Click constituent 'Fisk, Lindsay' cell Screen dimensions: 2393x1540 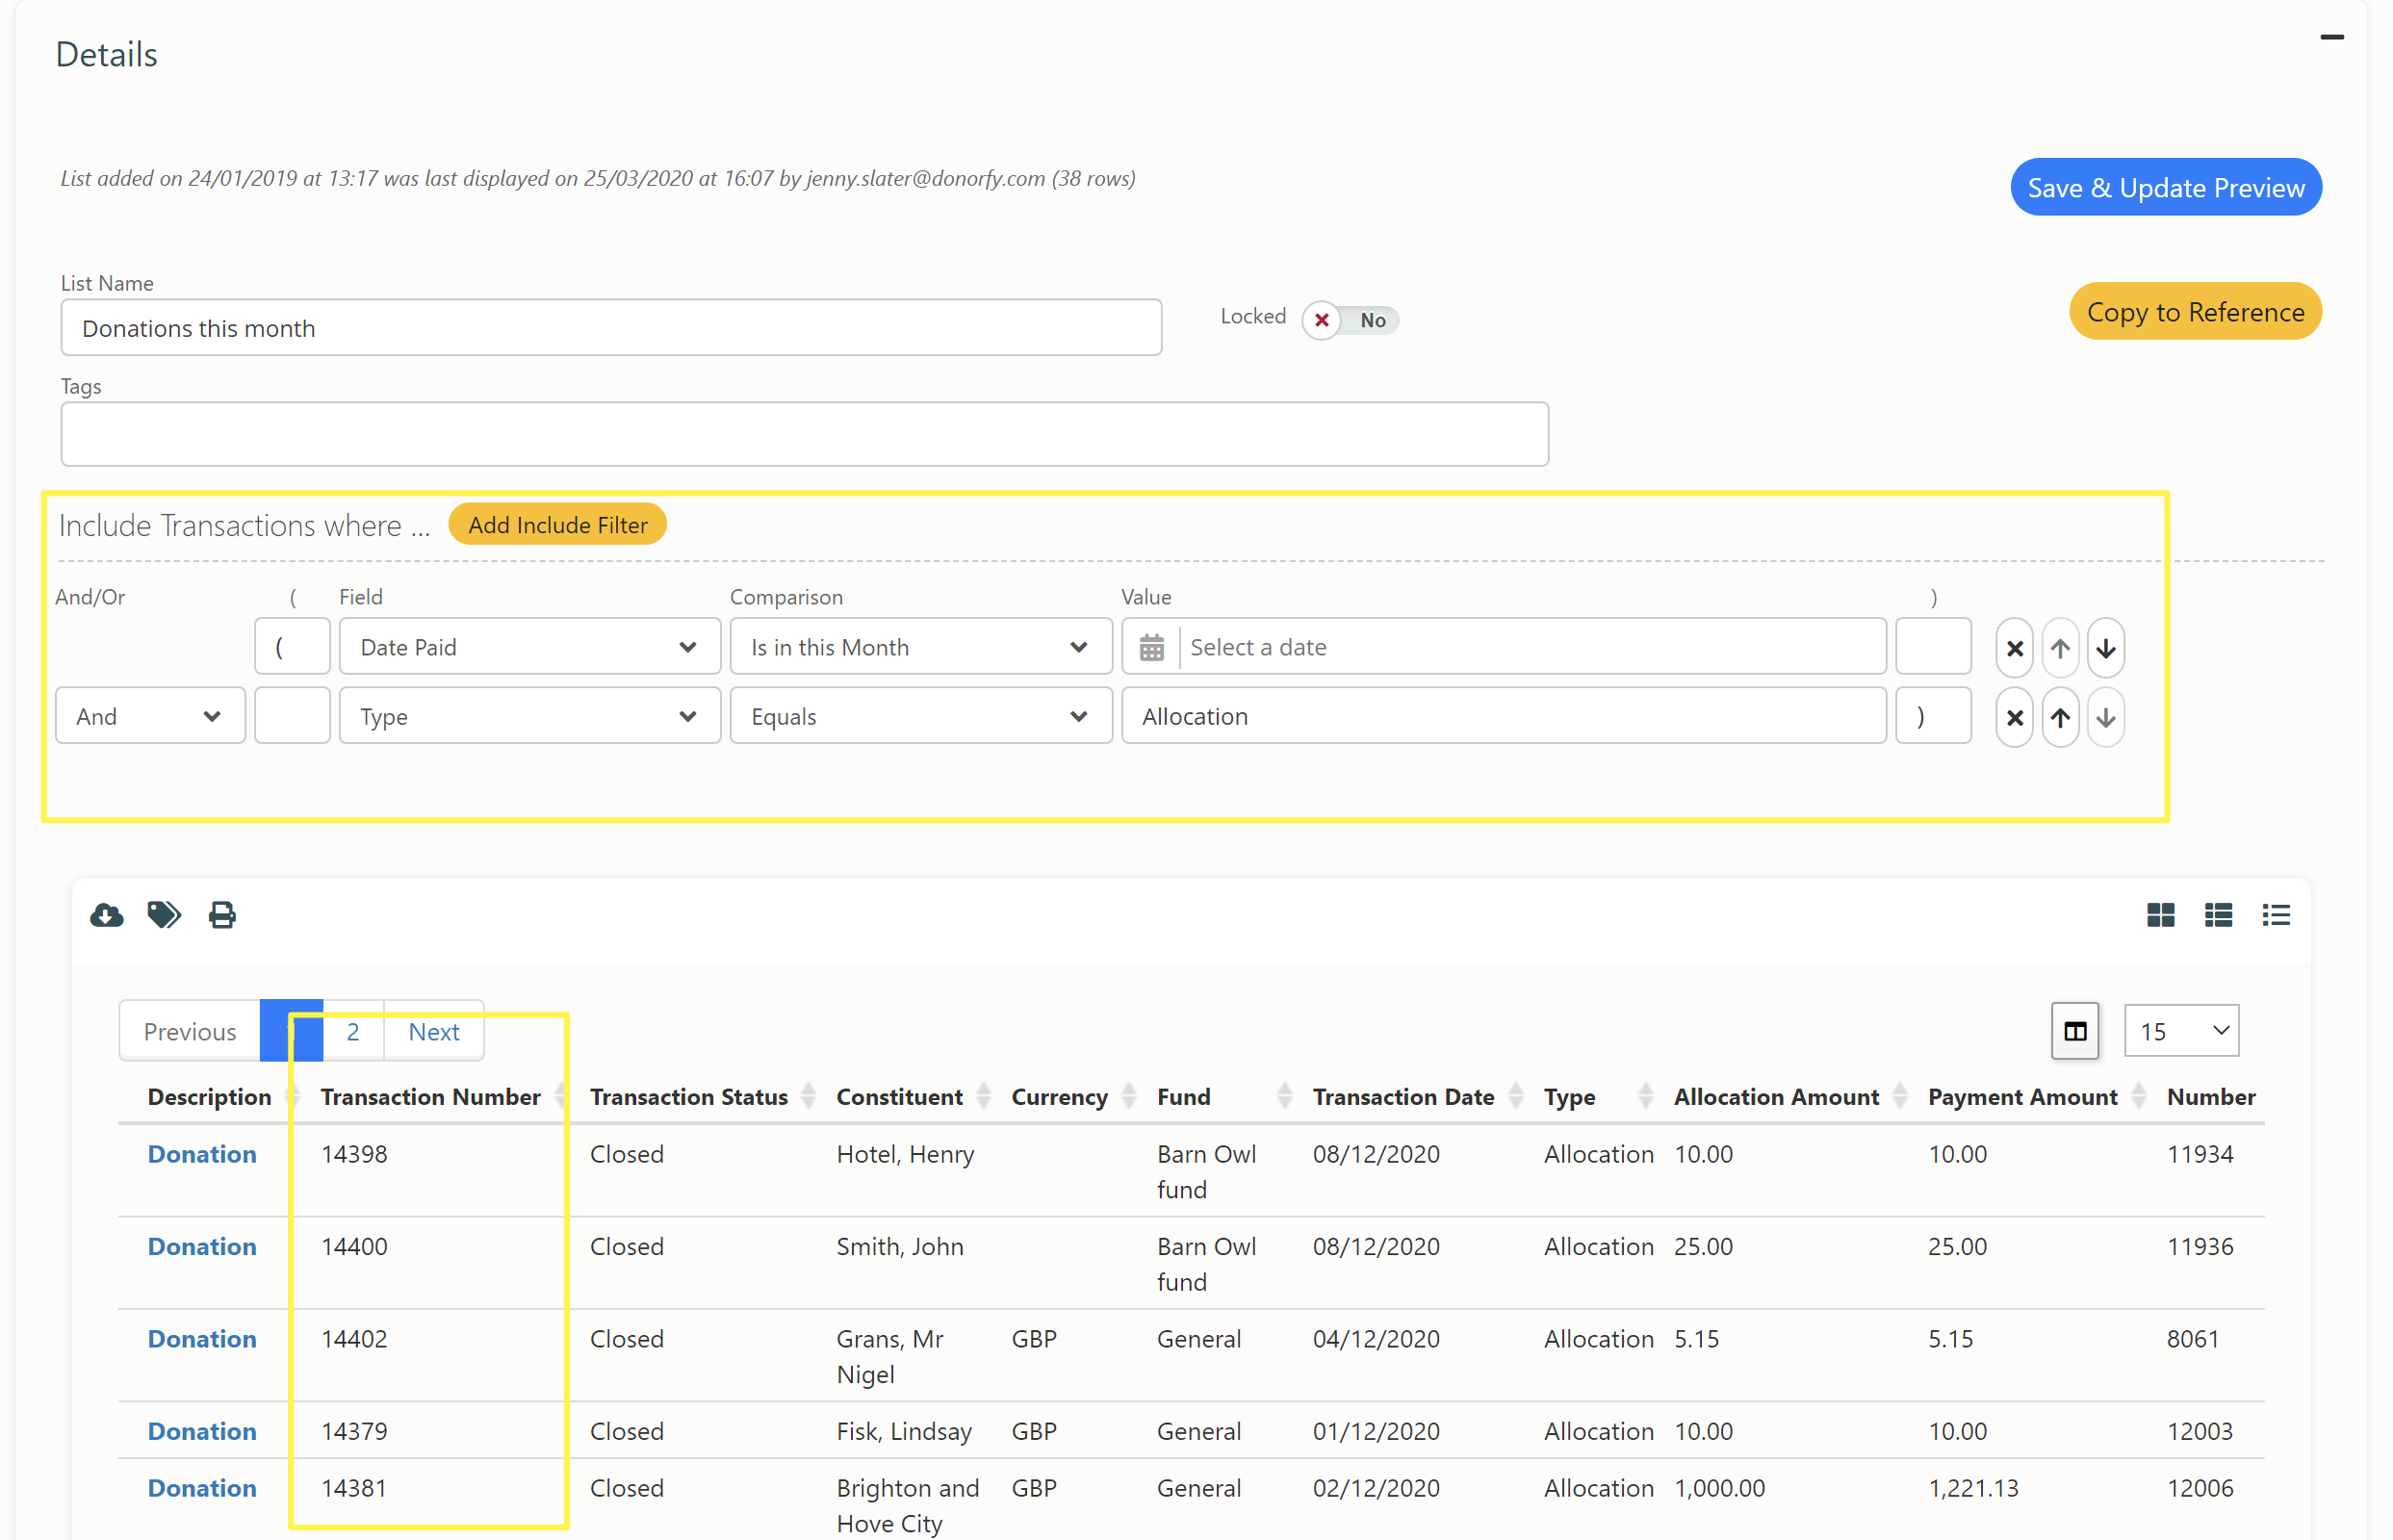coord(904,1431)
